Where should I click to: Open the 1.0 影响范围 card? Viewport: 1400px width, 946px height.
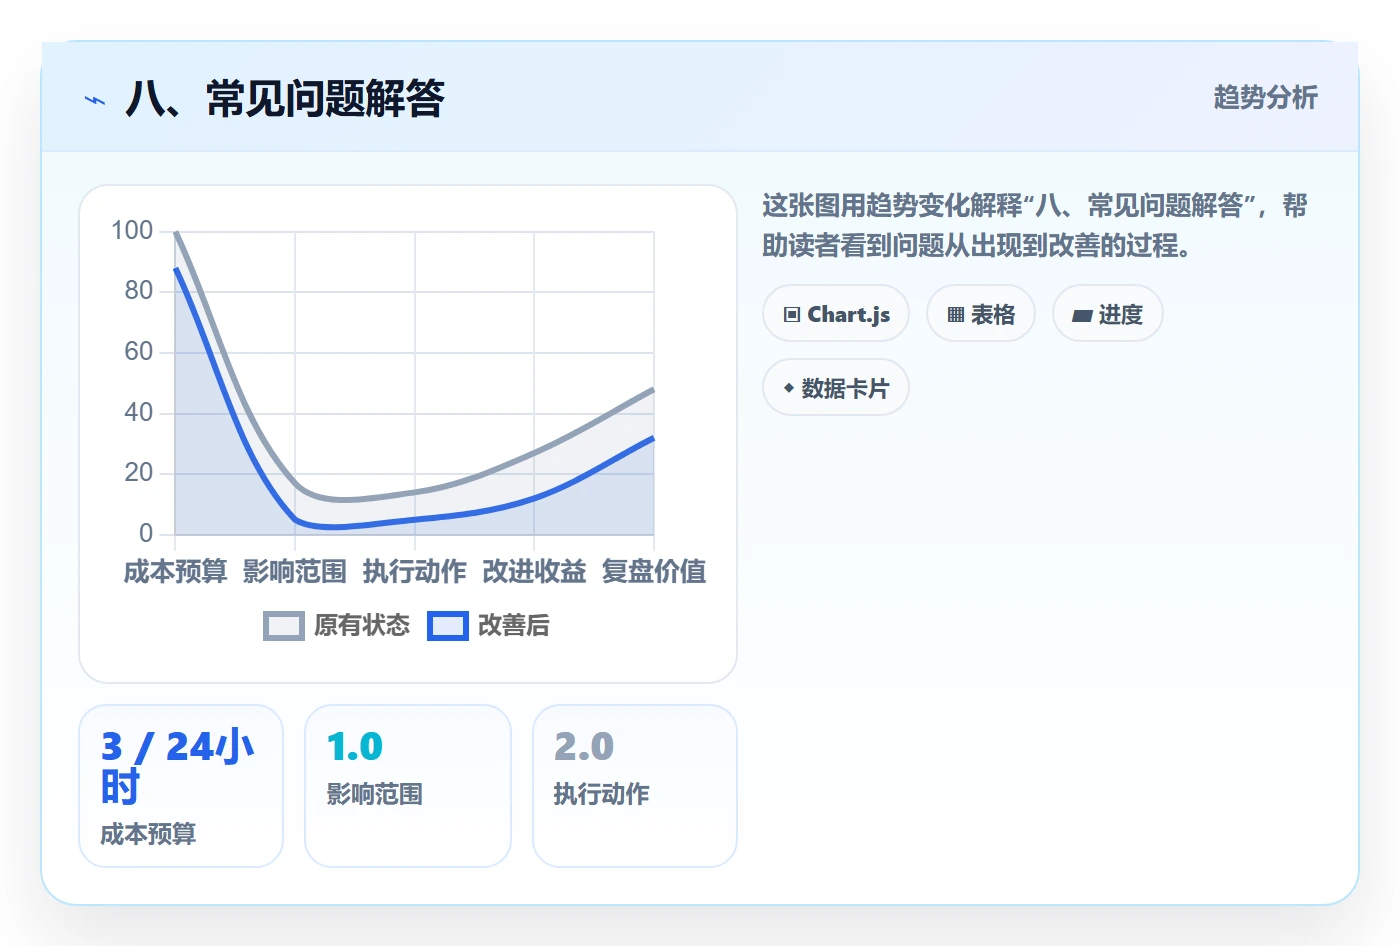[408, 786]
